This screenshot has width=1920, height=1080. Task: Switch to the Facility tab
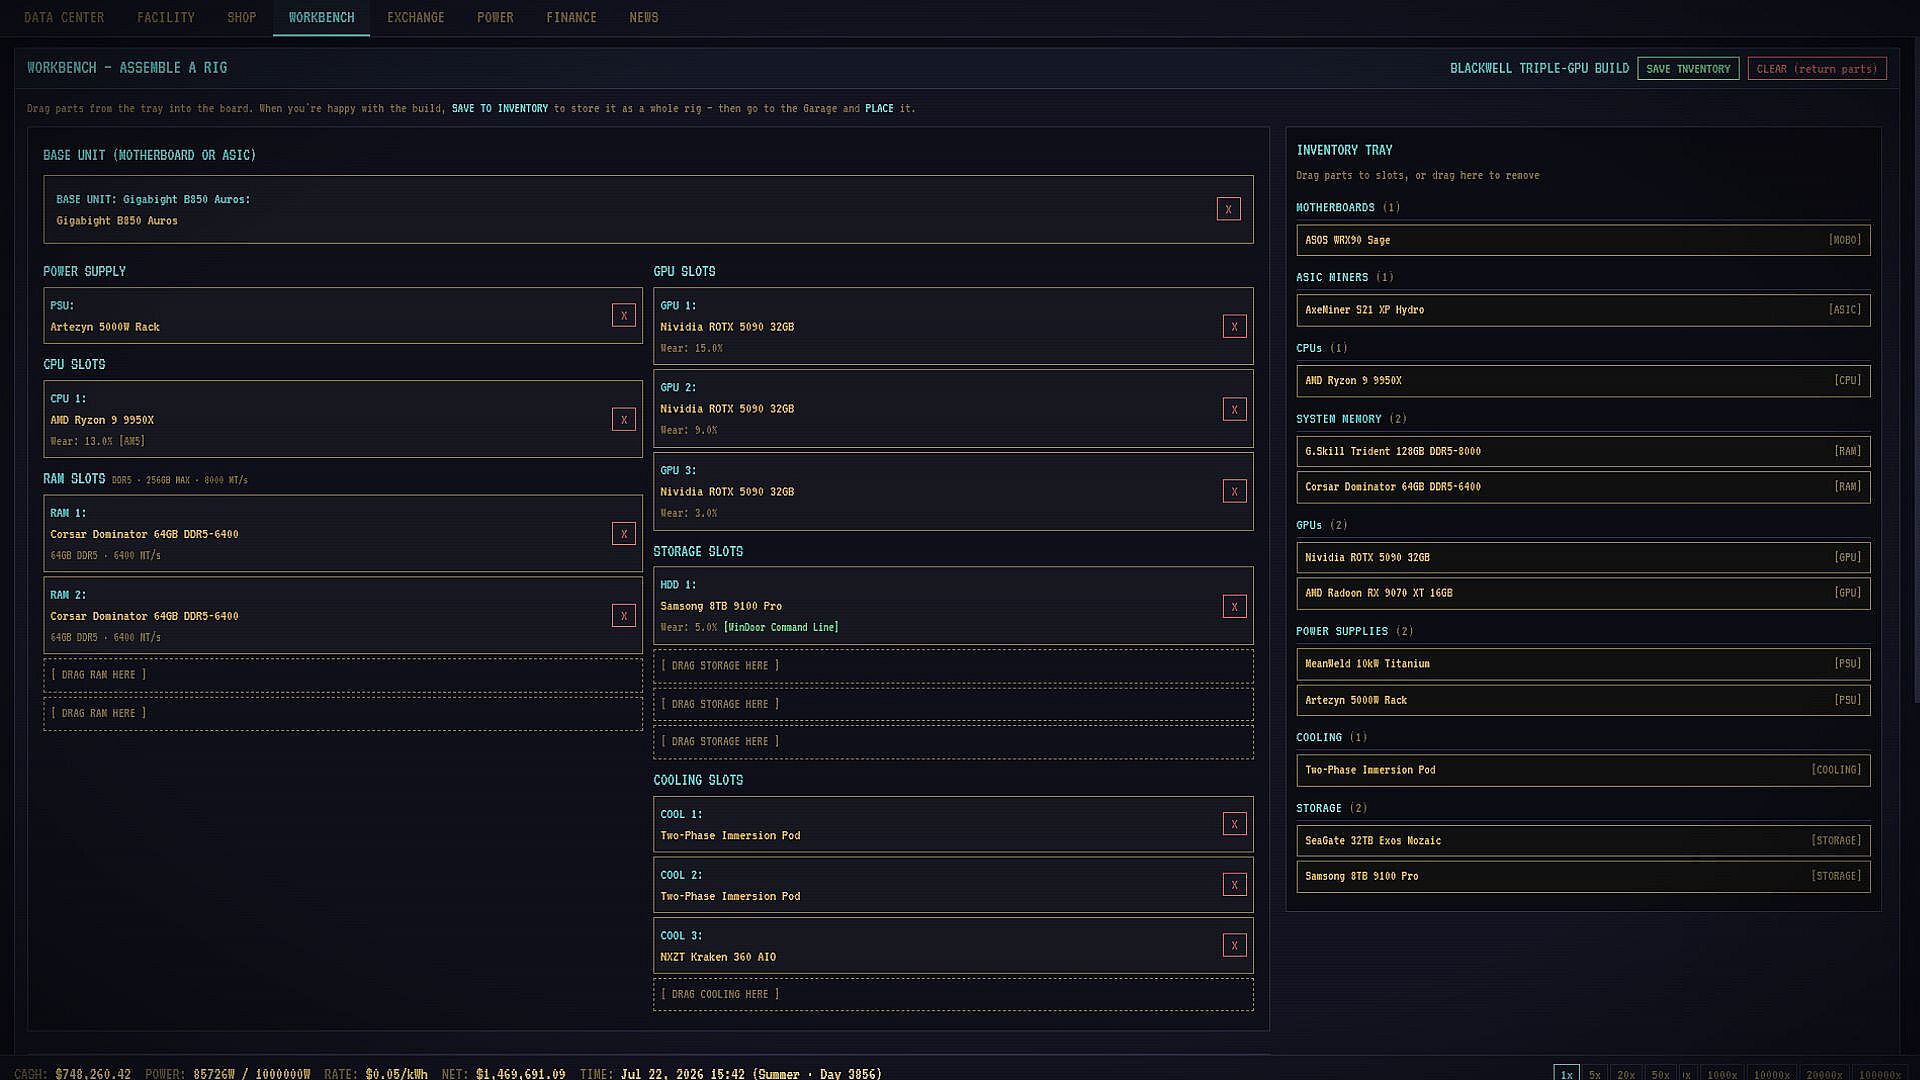[166, 18]
